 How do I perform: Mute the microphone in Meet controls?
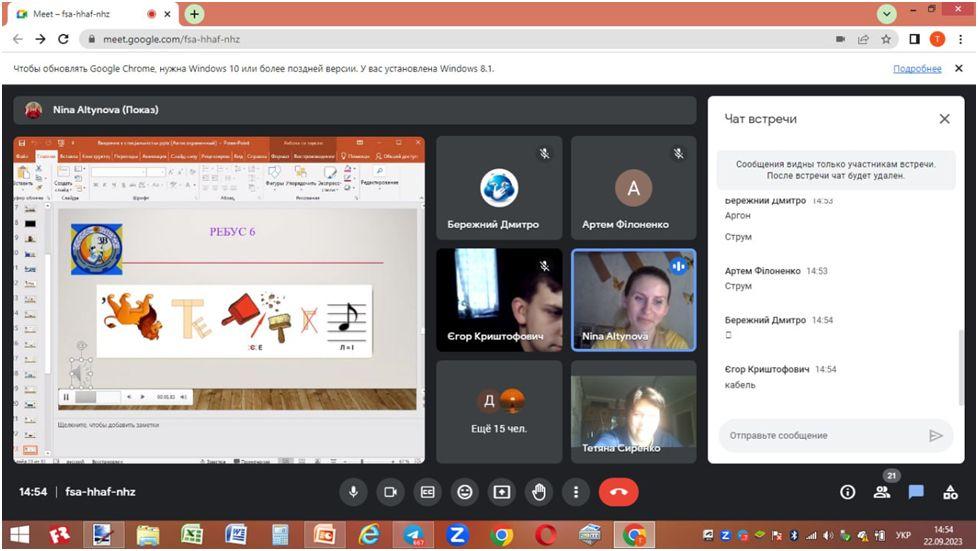tap(353, 492)
